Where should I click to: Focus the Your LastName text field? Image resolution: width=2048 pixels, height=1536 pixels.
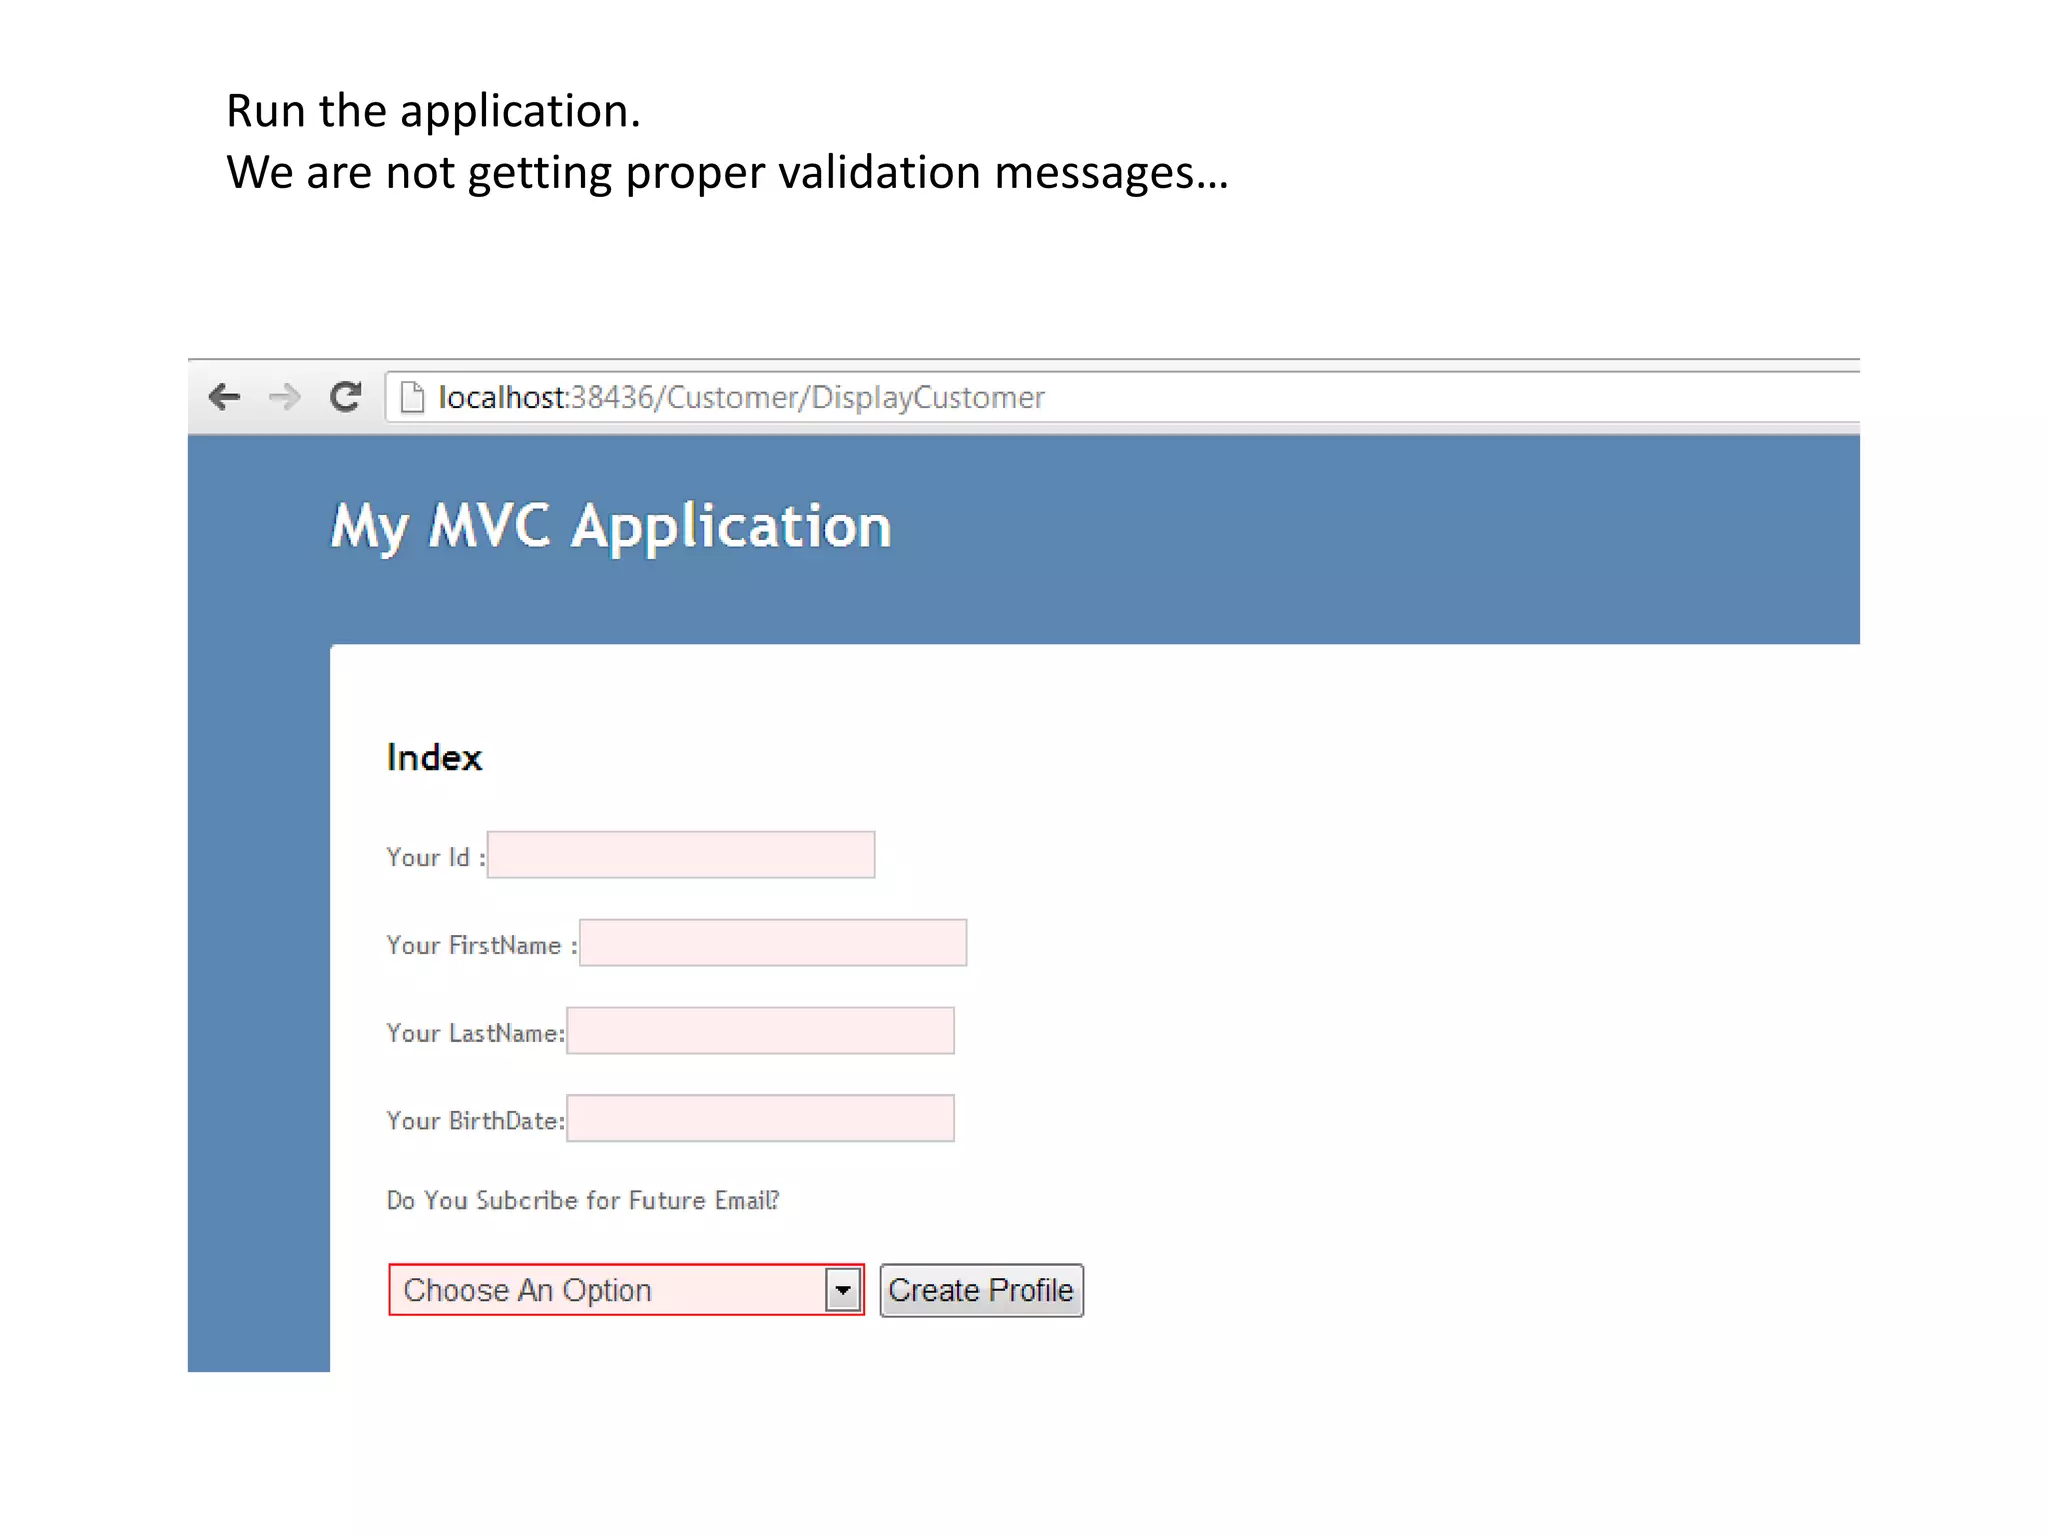(x=760, y=1031)
